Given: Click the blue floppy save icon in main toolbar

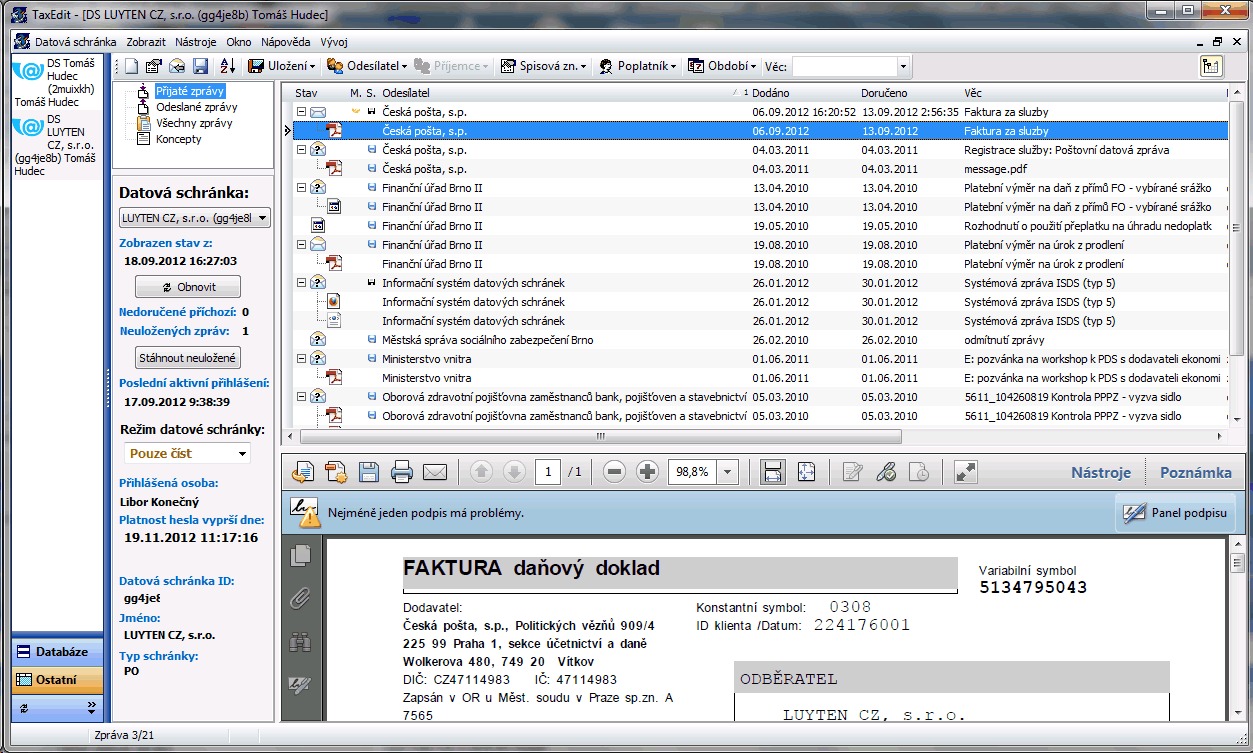Looking at the screenshot, I should click(200, 66).
